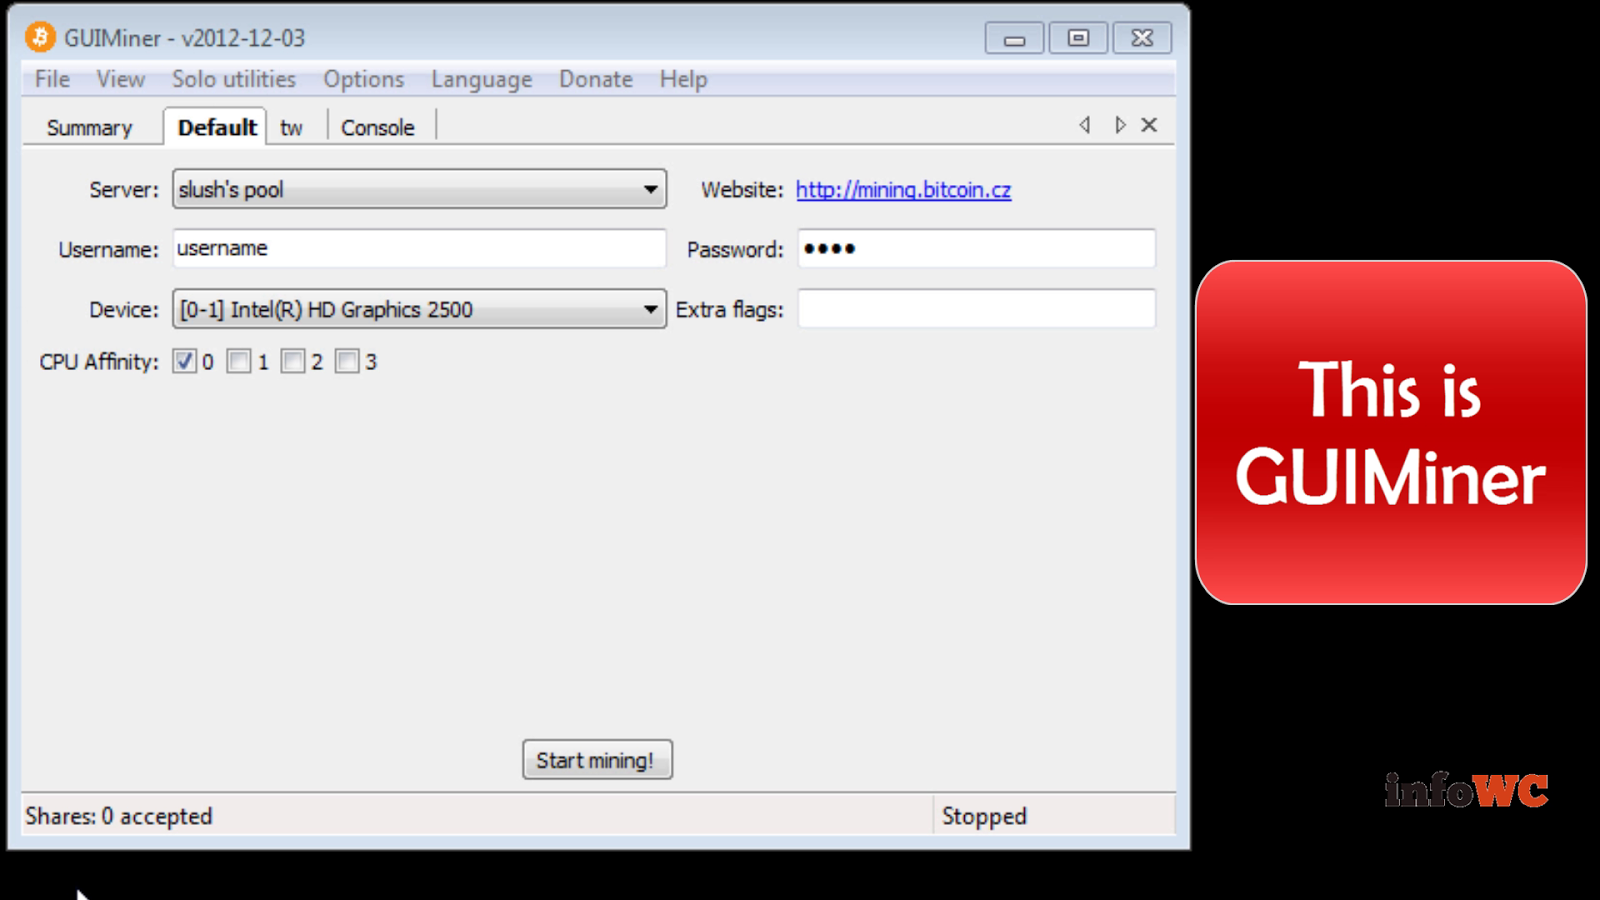Screen dimensions: 1600x900
Task: Switch to the Summary tab
Action: click(89, 128)
